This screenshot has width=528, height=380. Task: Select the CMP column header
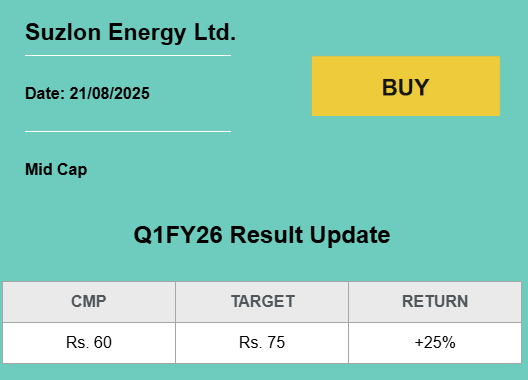[89, 302]
